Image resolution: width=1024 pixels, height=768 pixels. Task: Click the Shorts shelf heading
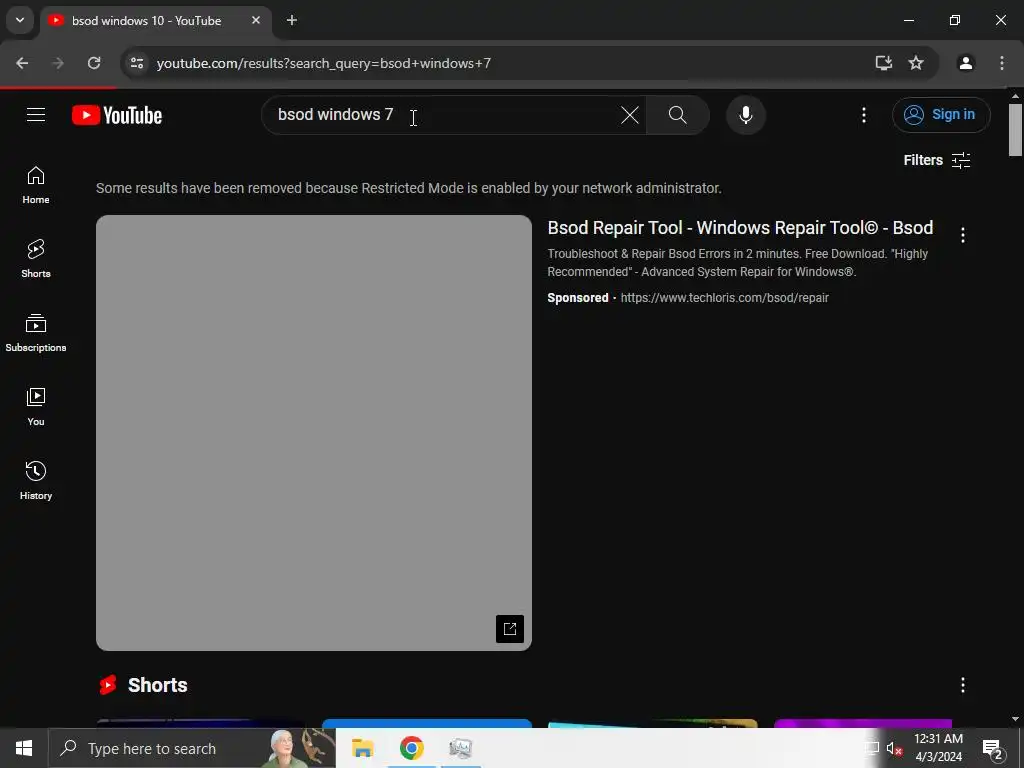pos(157,685)
